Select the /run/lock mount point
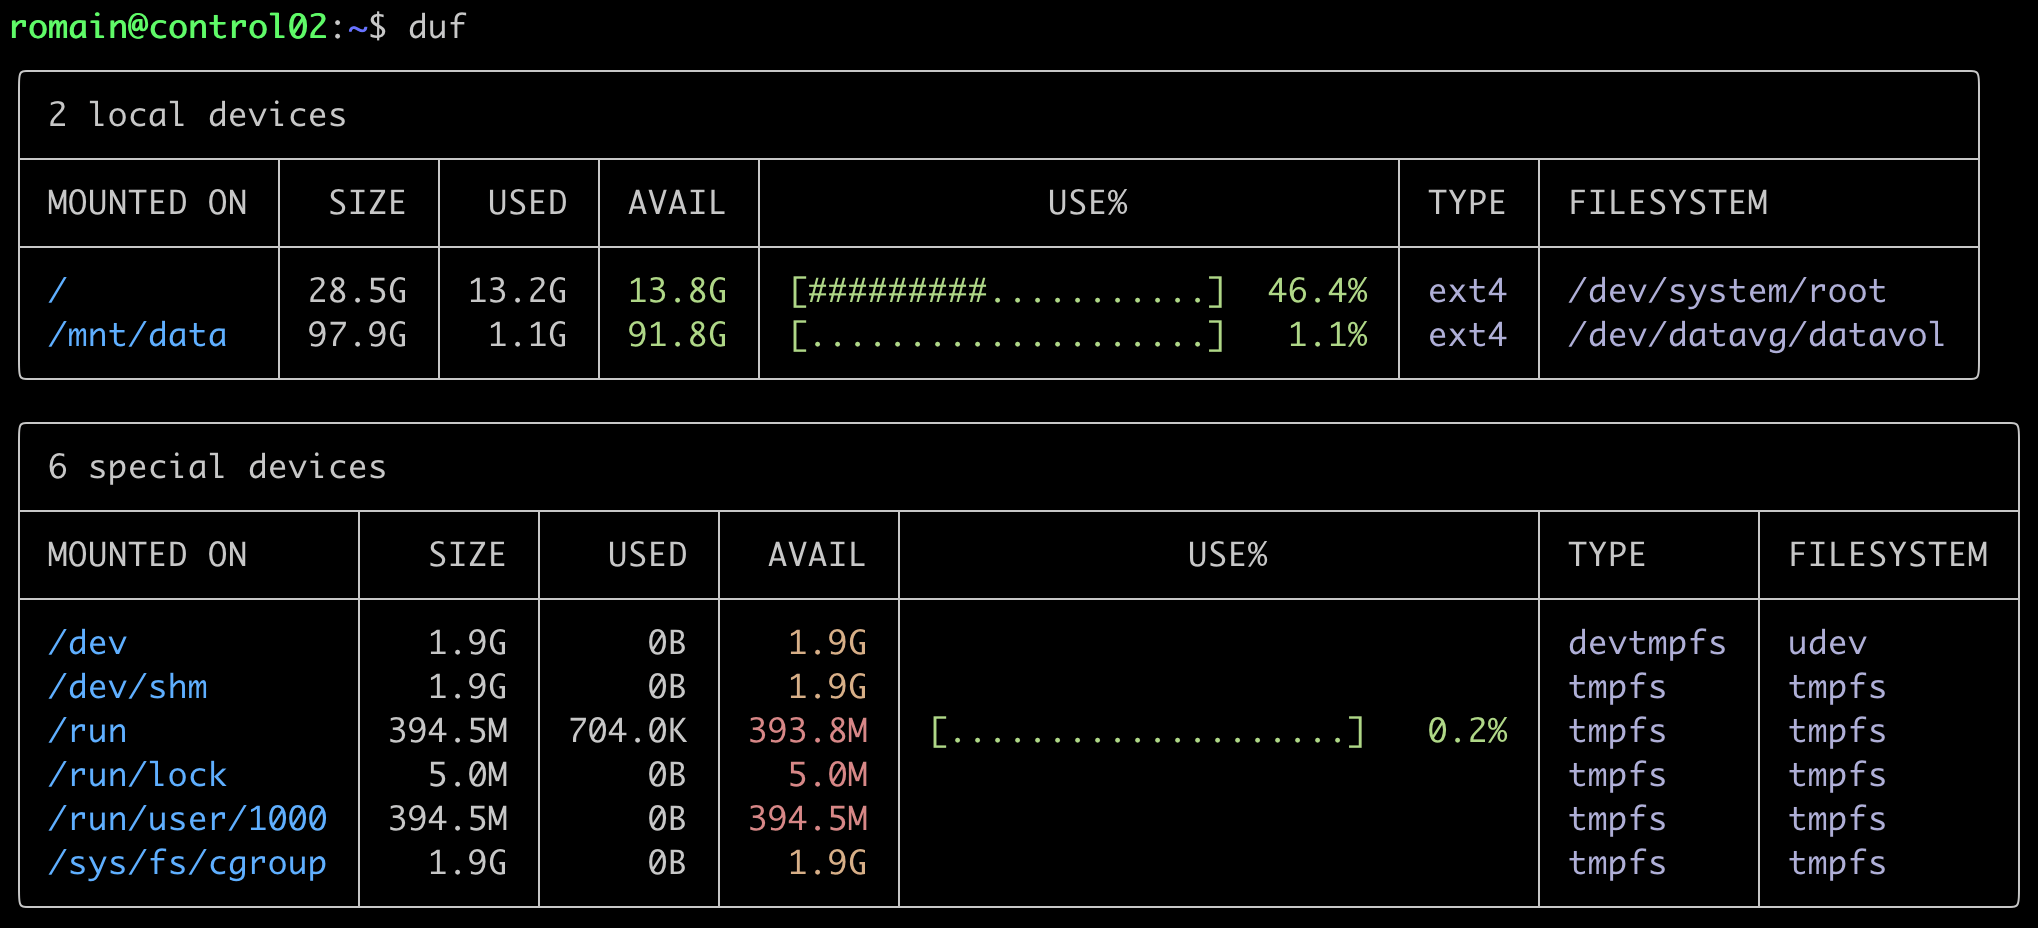This screenshot has width=2038, height=928. [x=138, y=775]
